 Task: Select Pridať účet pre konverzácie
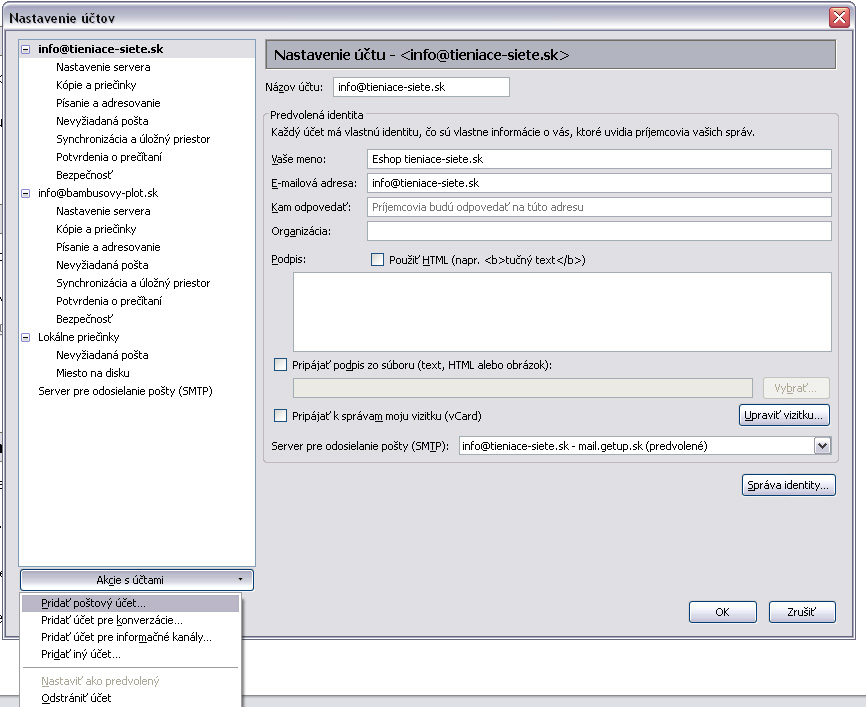pyautogui.click(x=112, y=620)
